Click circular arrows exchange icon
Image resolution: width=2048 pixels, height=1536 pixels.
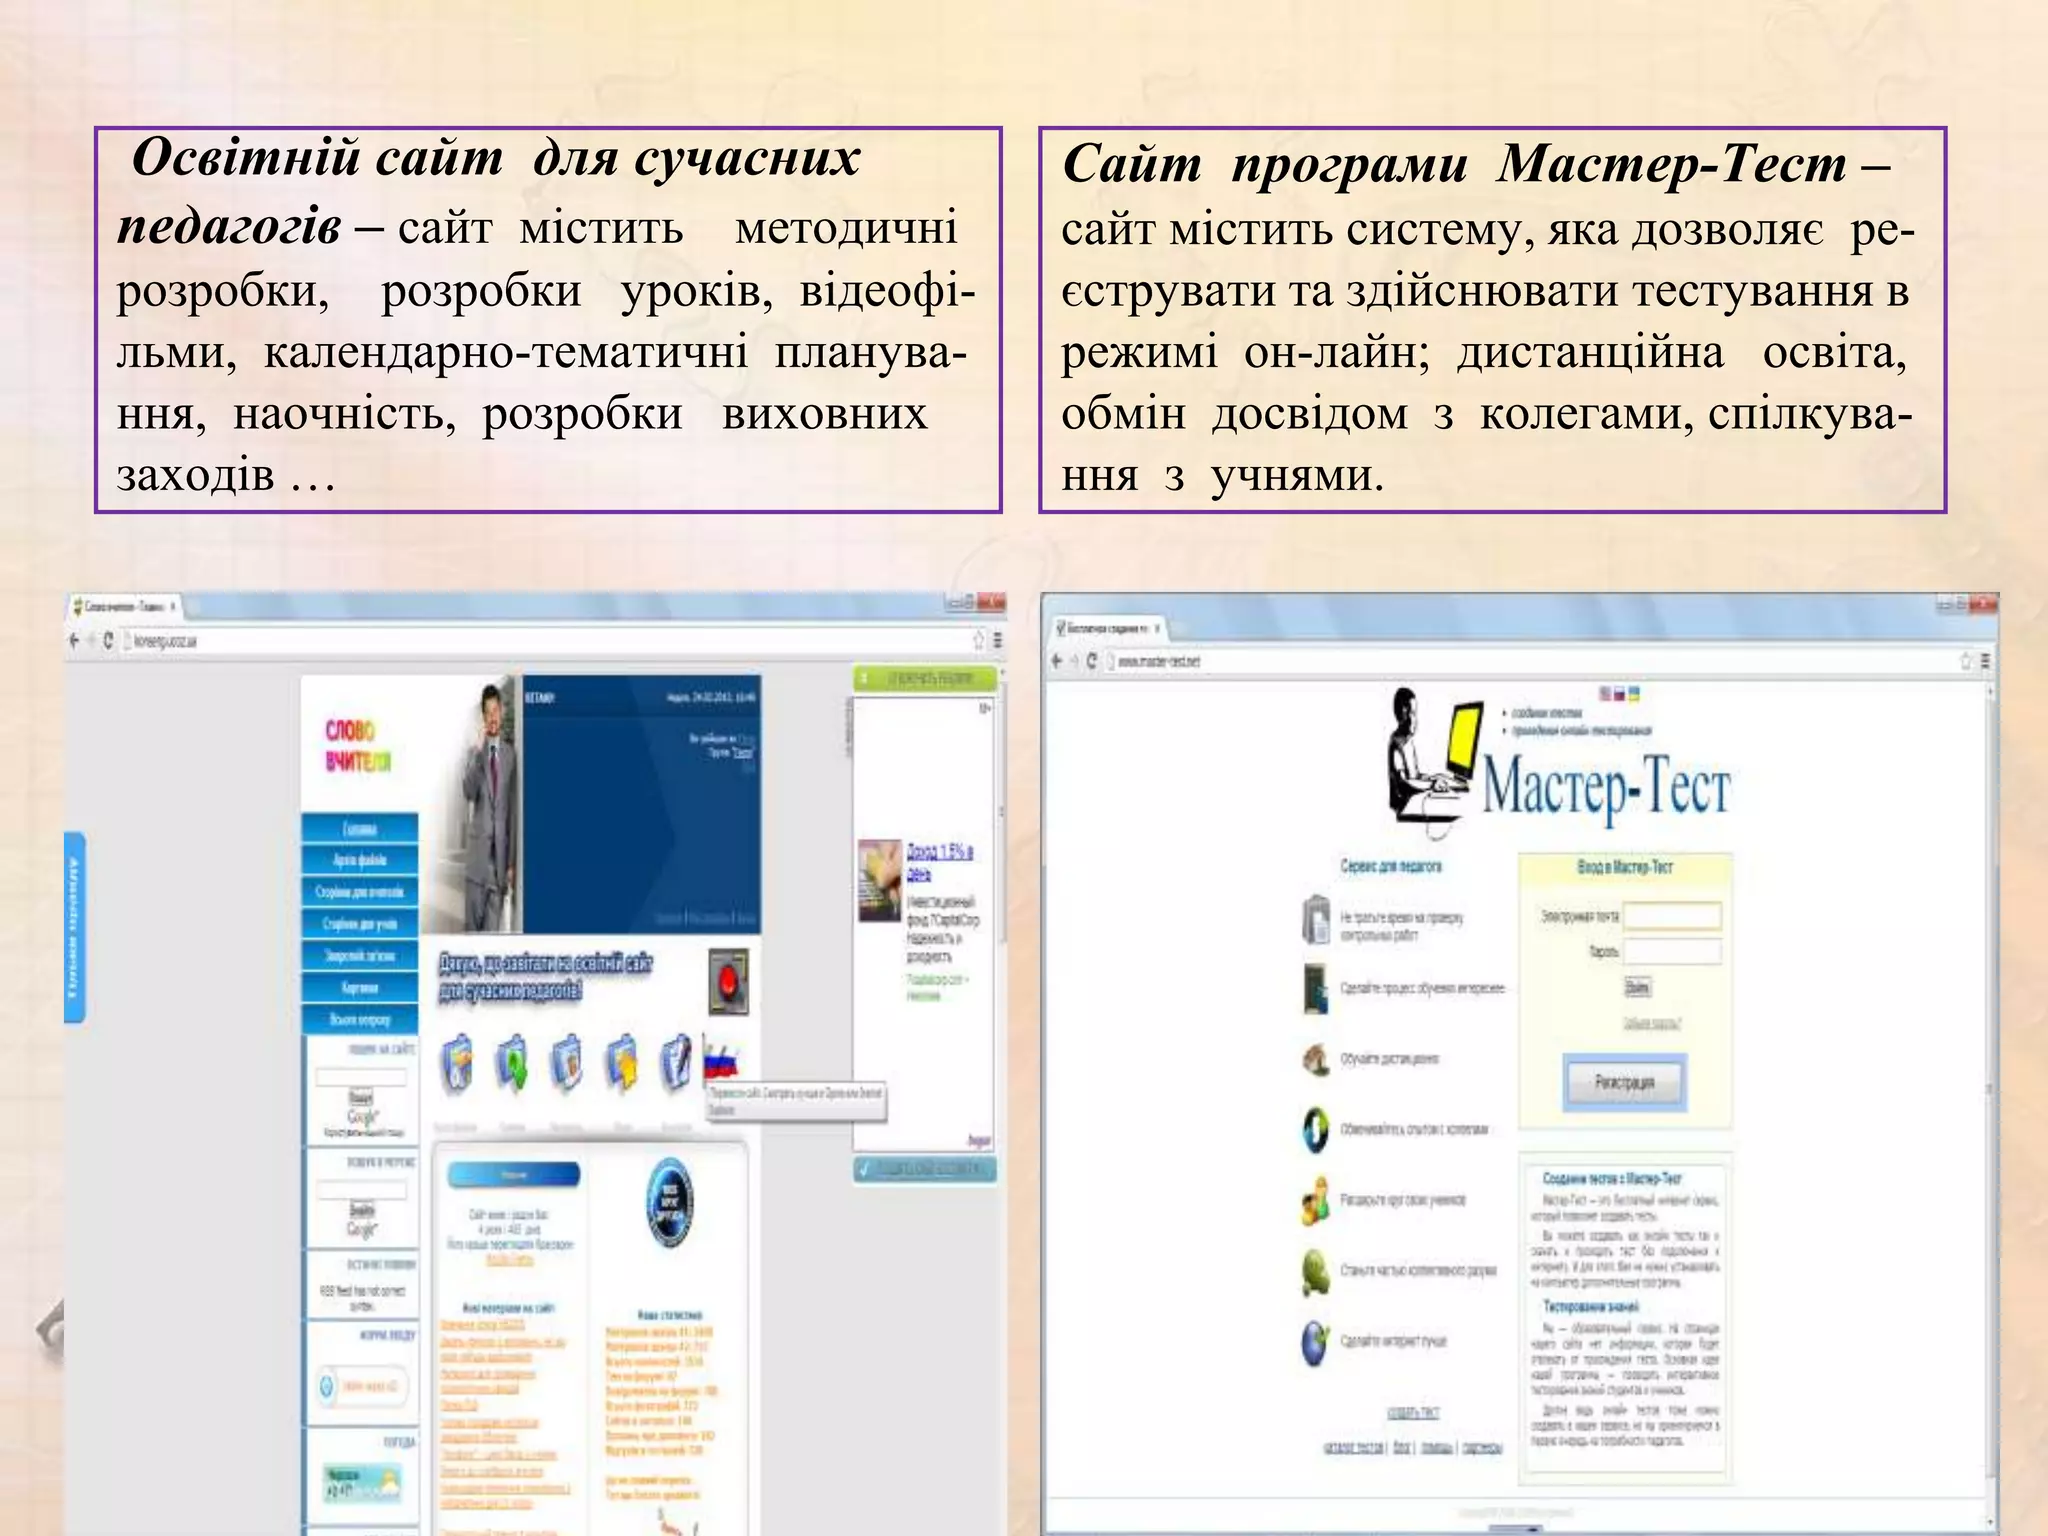point(1316,1130)
